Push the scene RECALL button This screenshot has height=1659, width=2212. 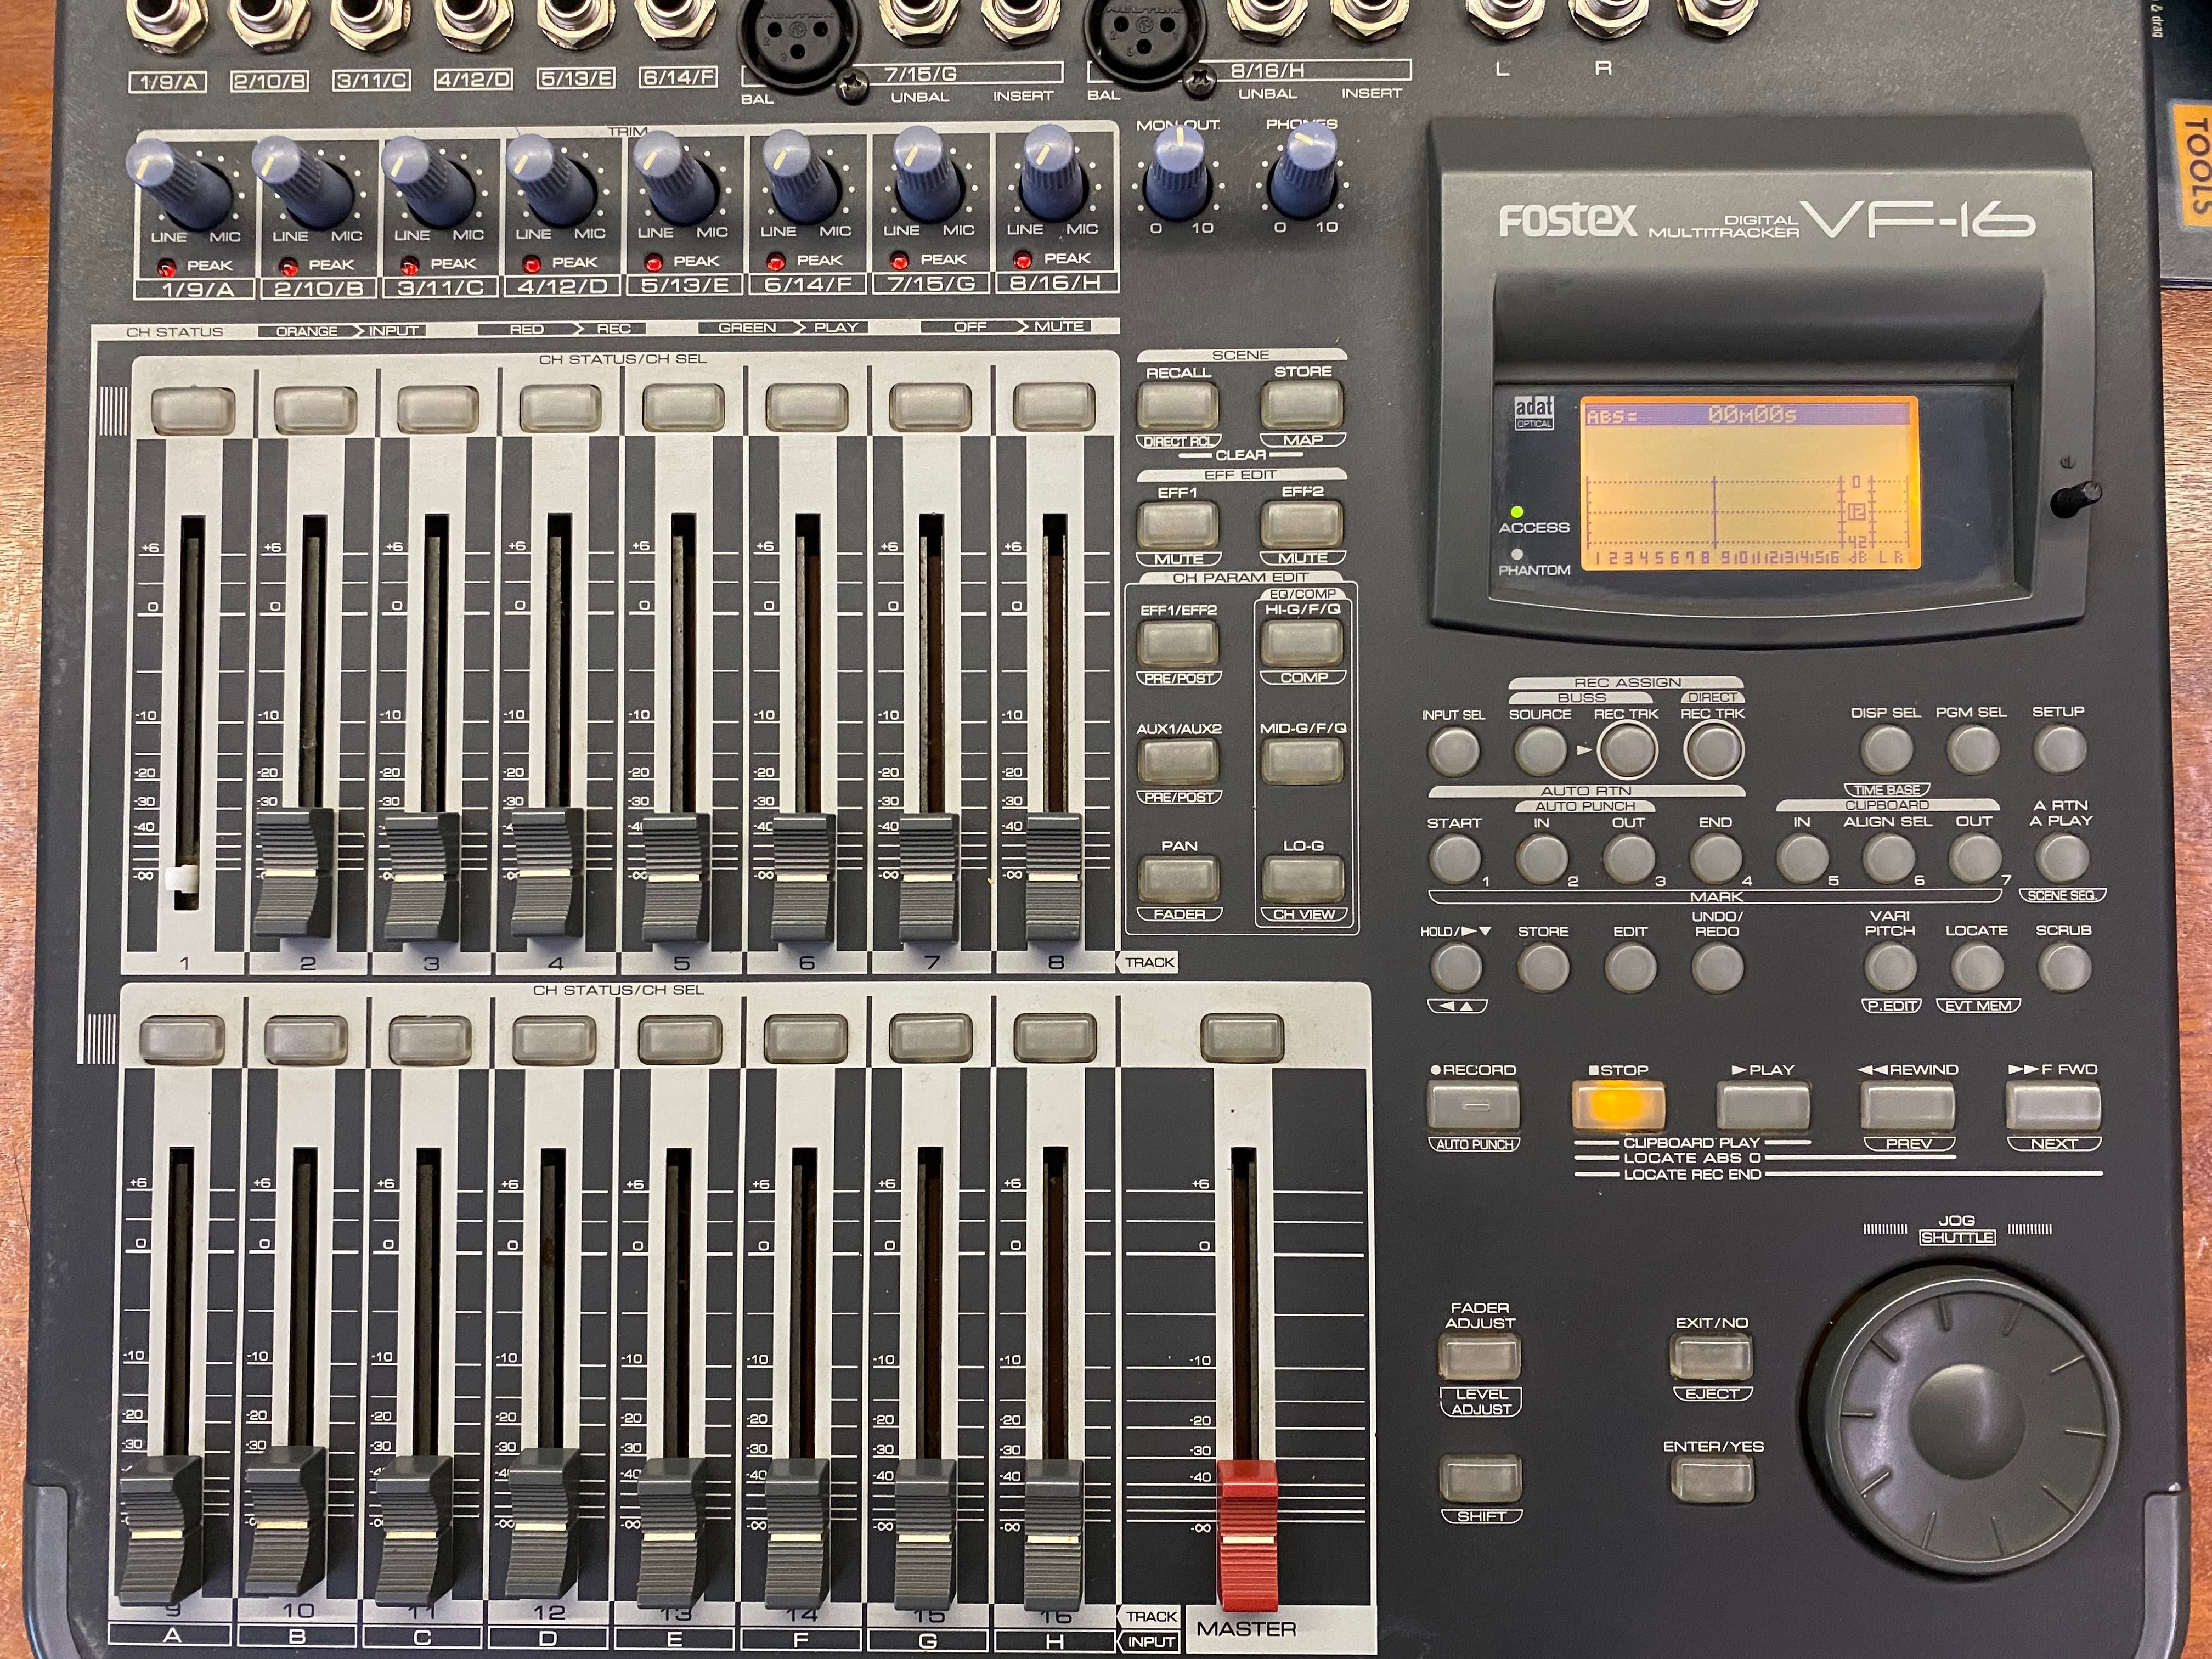[x=1178, y=406]
